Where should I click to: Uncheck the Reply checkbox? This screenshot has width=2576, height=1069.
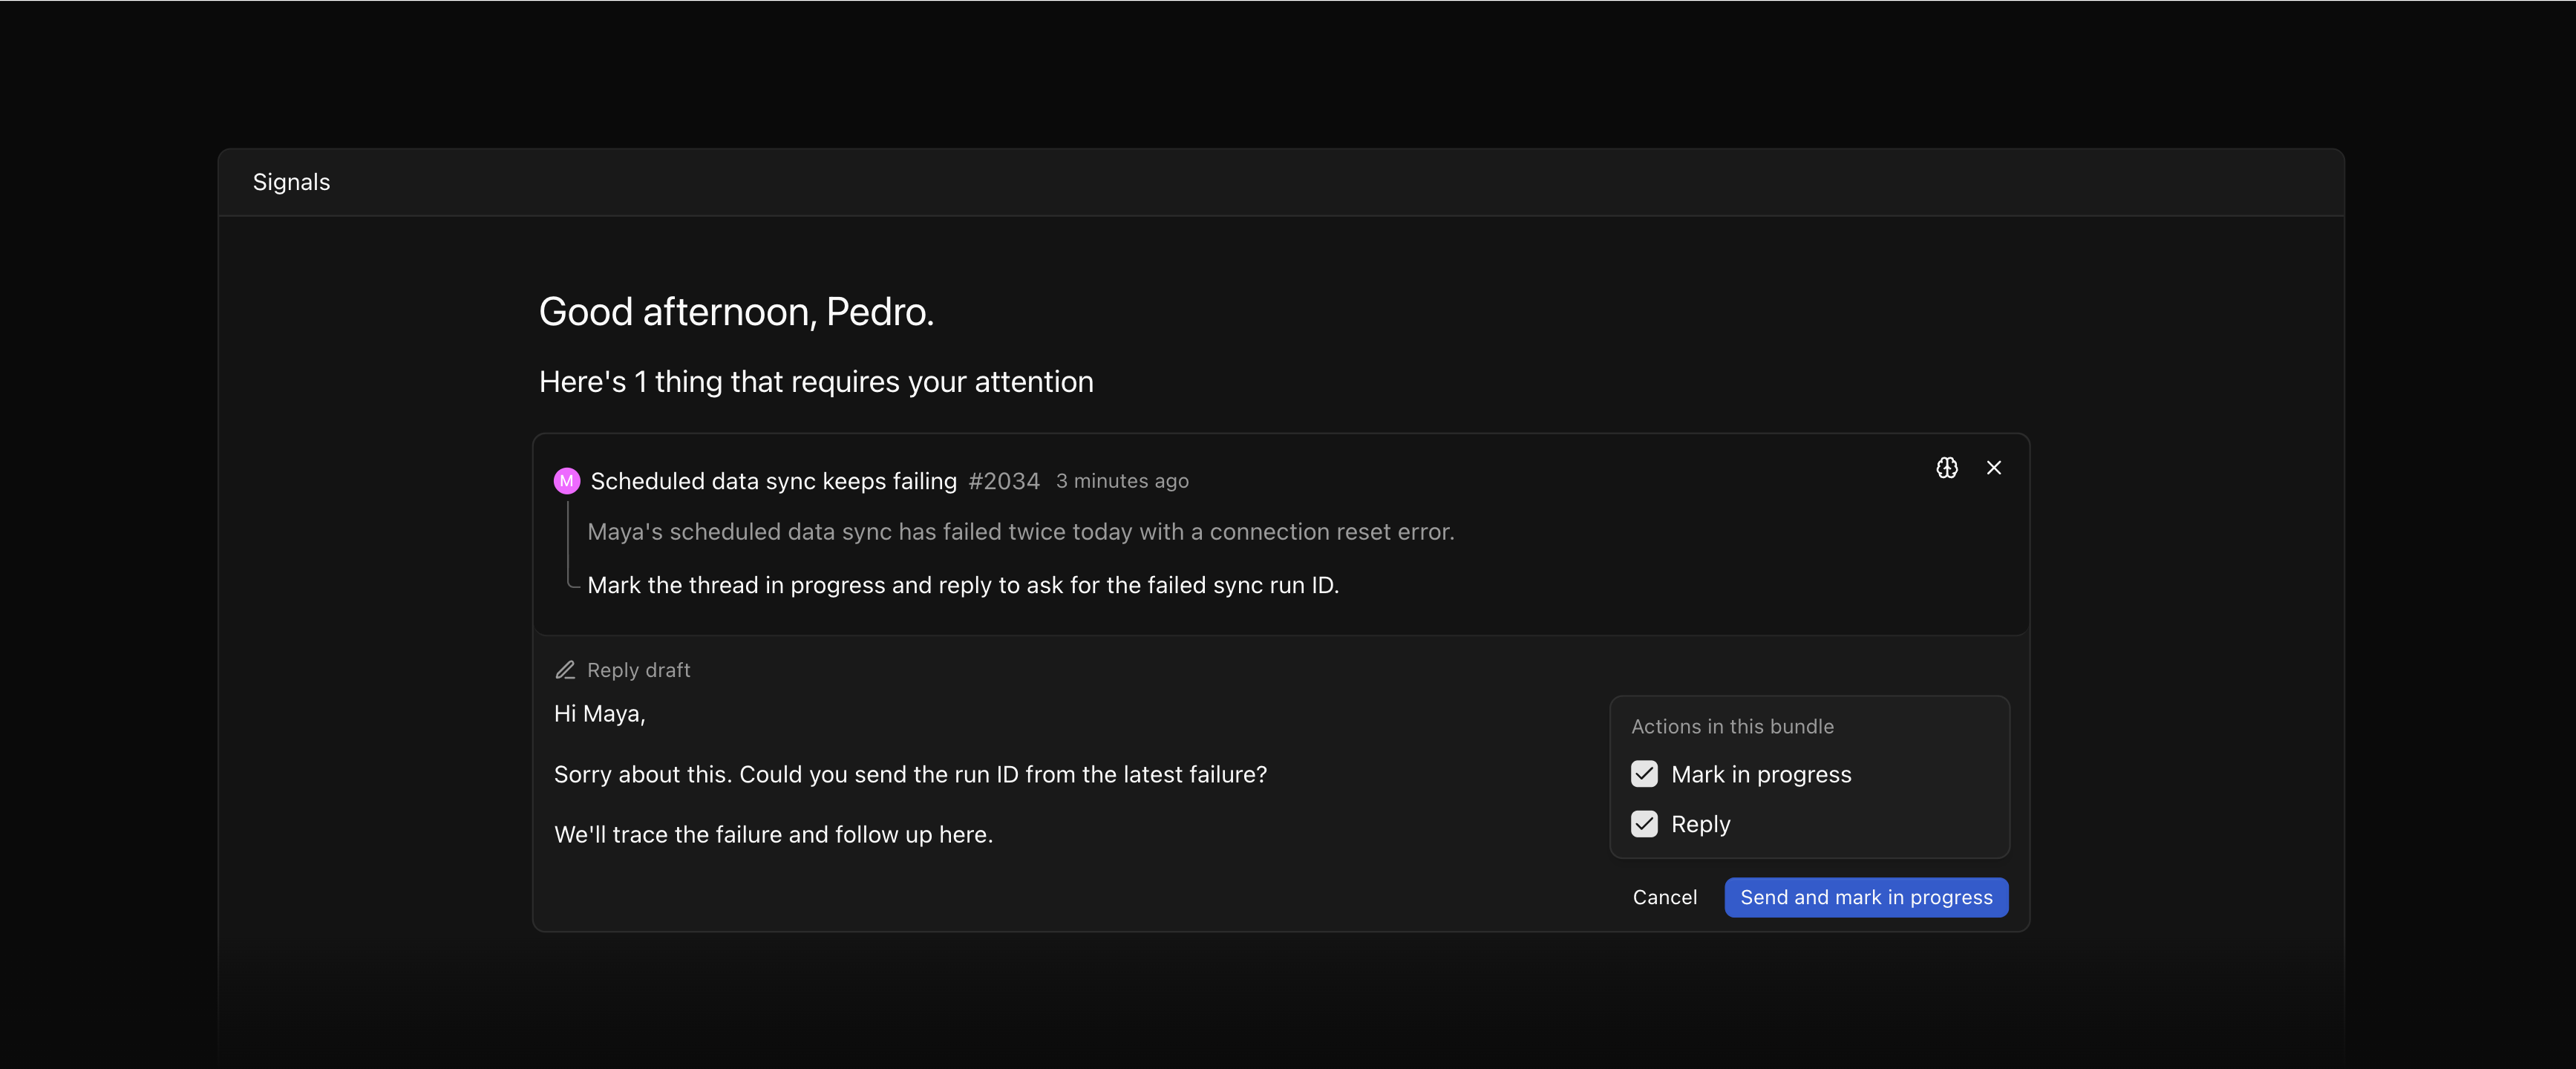click(1644, 824)
